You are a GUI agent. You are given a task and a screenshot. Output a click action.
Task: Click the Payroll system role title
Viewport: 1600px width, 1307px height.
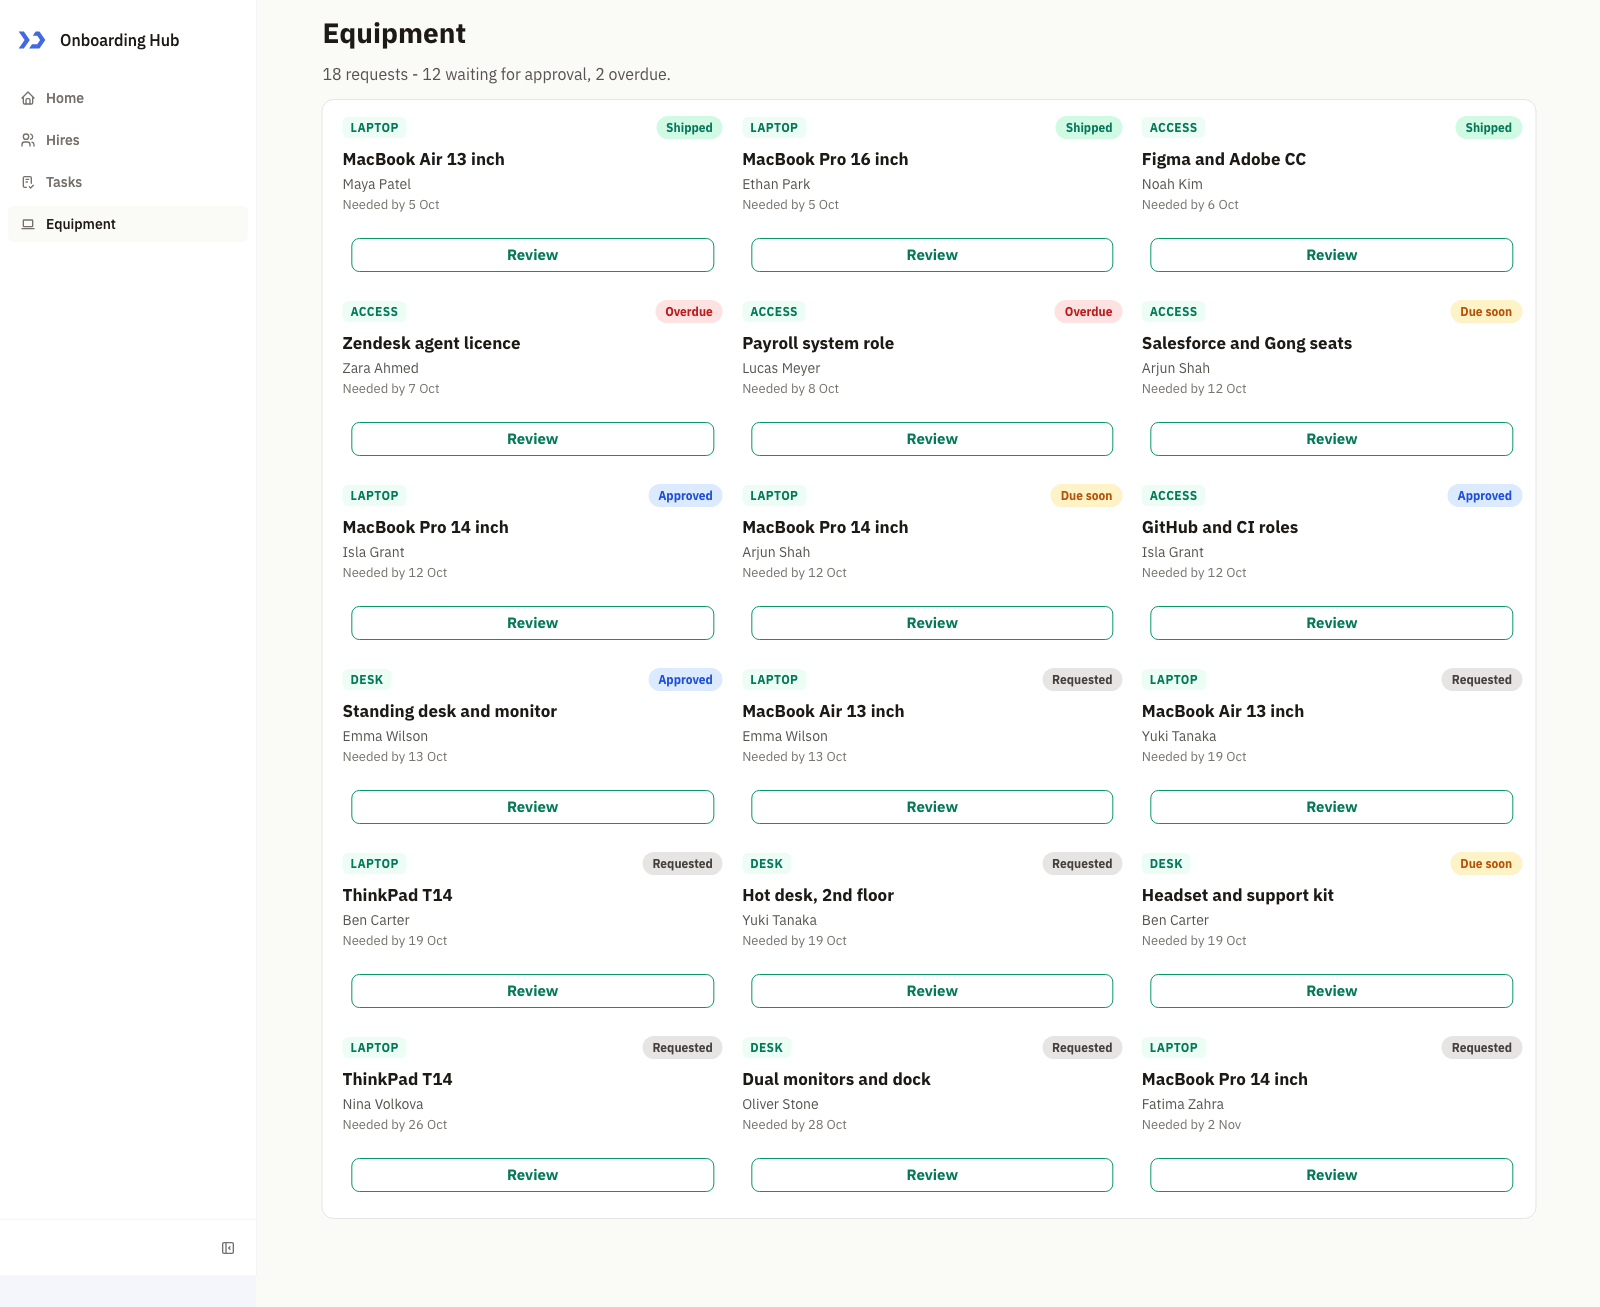point(818,343)
